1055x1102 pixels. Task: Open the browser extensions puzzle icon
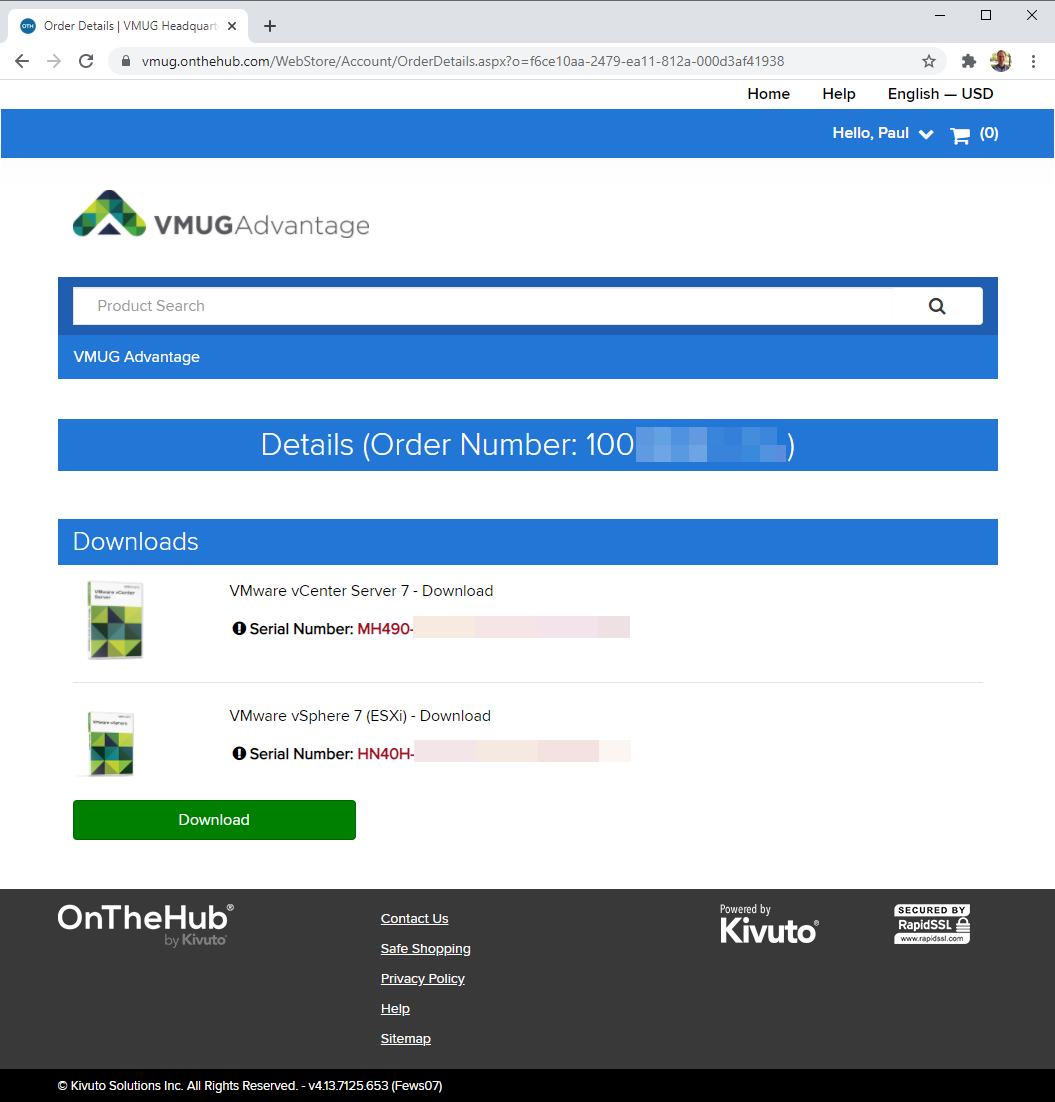[x=969, y=61]
